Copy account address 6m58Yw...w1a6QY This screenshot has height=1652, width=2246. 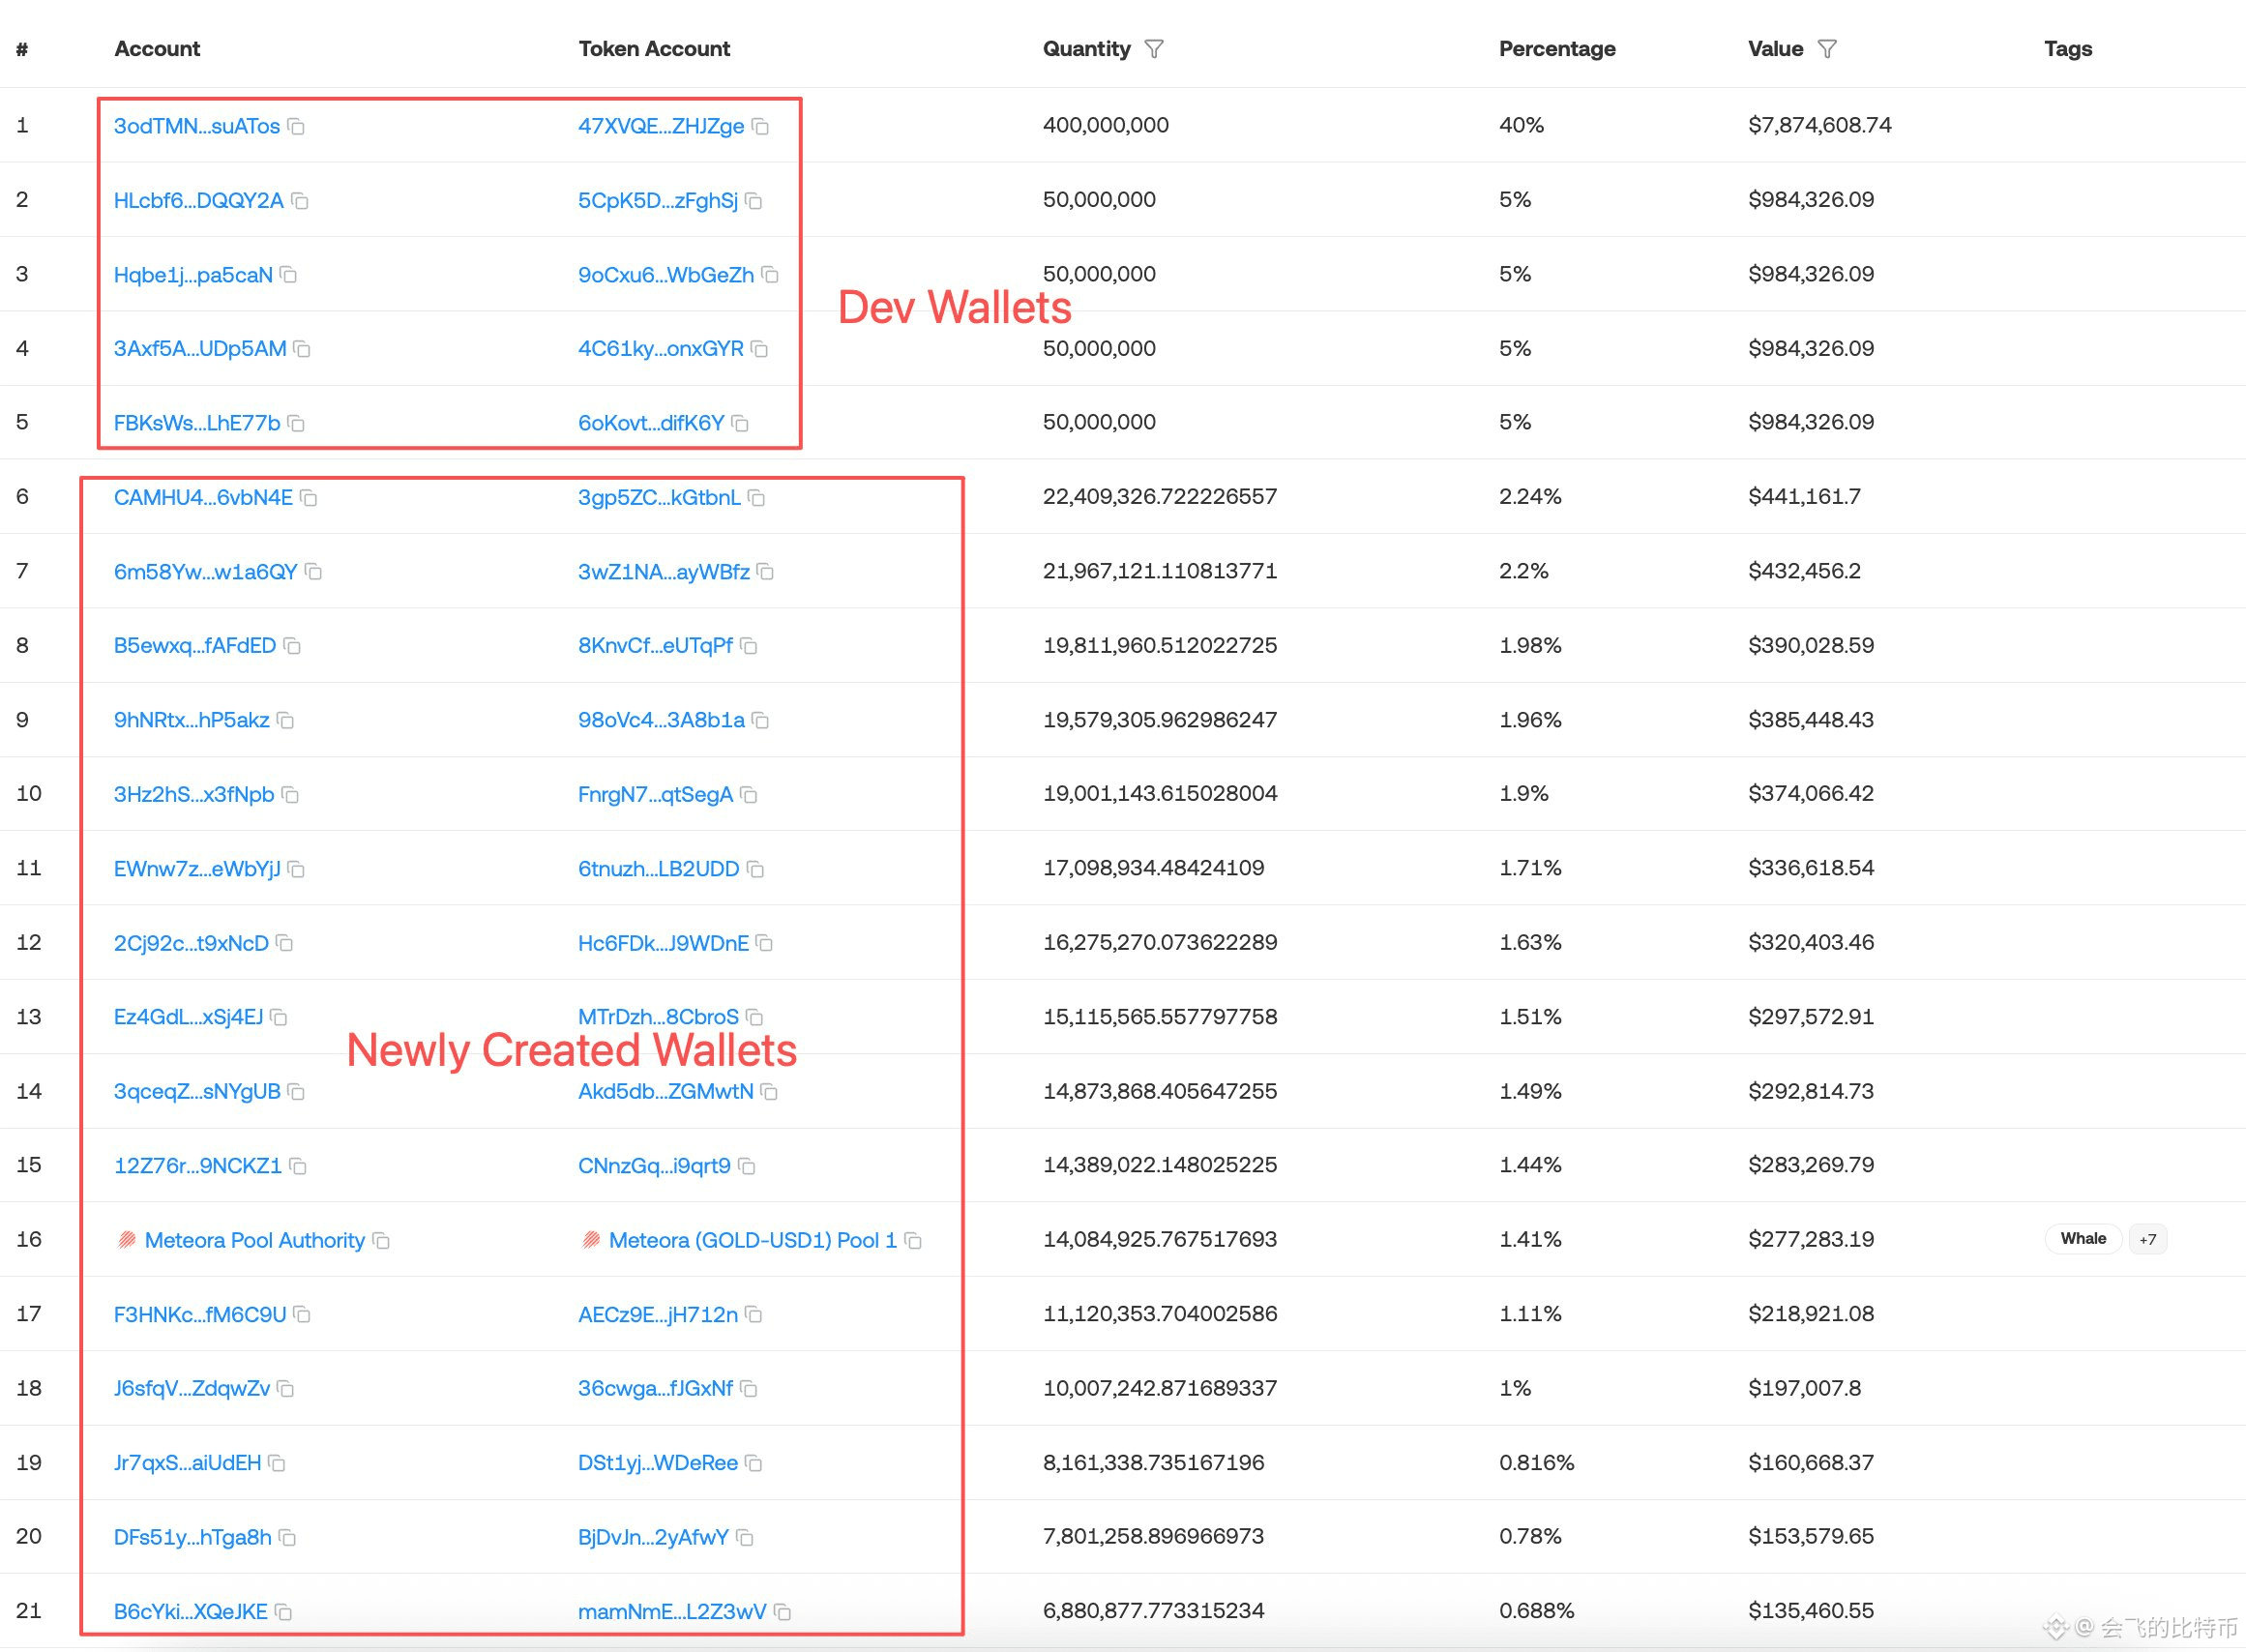click(x=314, y=572)
